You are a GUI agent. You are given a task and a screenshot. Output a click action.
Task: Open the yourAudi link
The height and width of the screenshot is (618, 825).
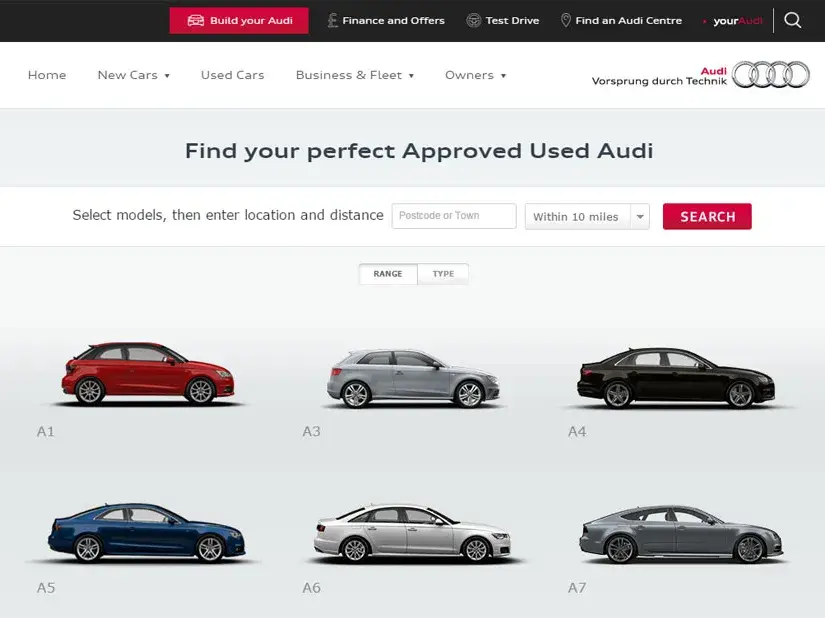coord(736,21)
